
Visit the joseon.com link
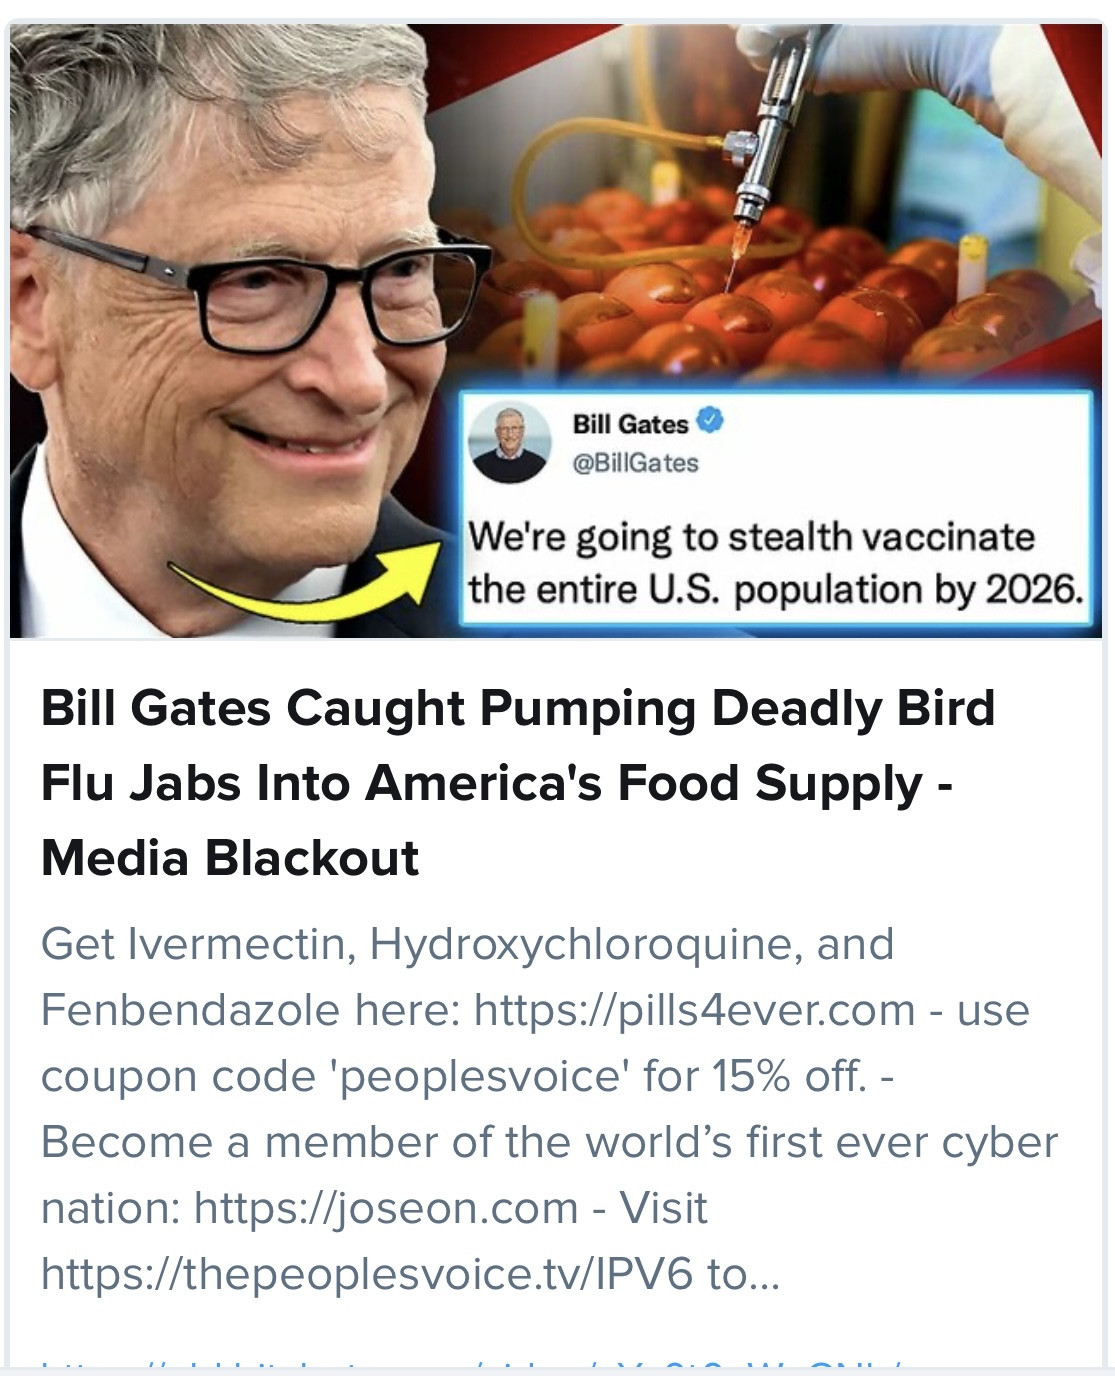(x=385, y=1208)
